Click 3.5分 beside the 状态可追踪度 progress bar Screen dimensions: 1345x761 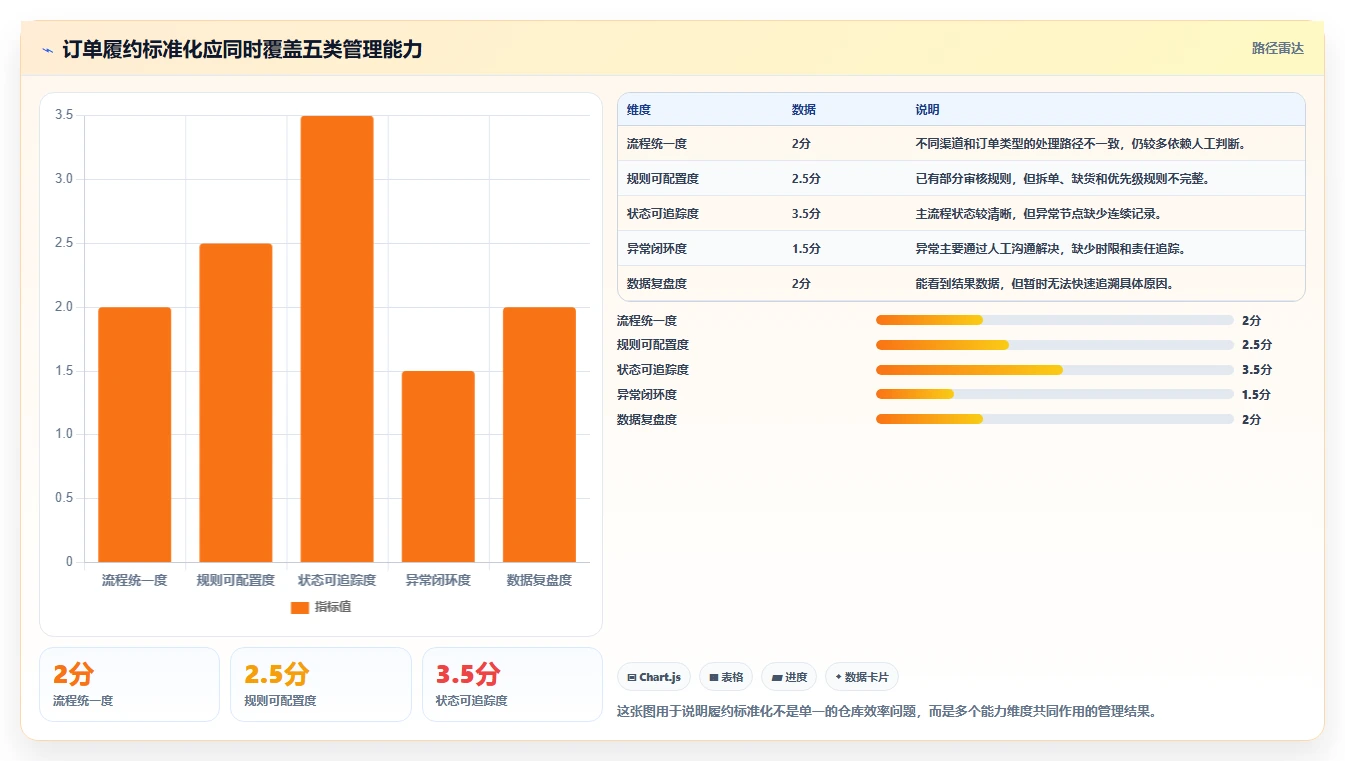pyautogui.click(x=1257, y=370)
